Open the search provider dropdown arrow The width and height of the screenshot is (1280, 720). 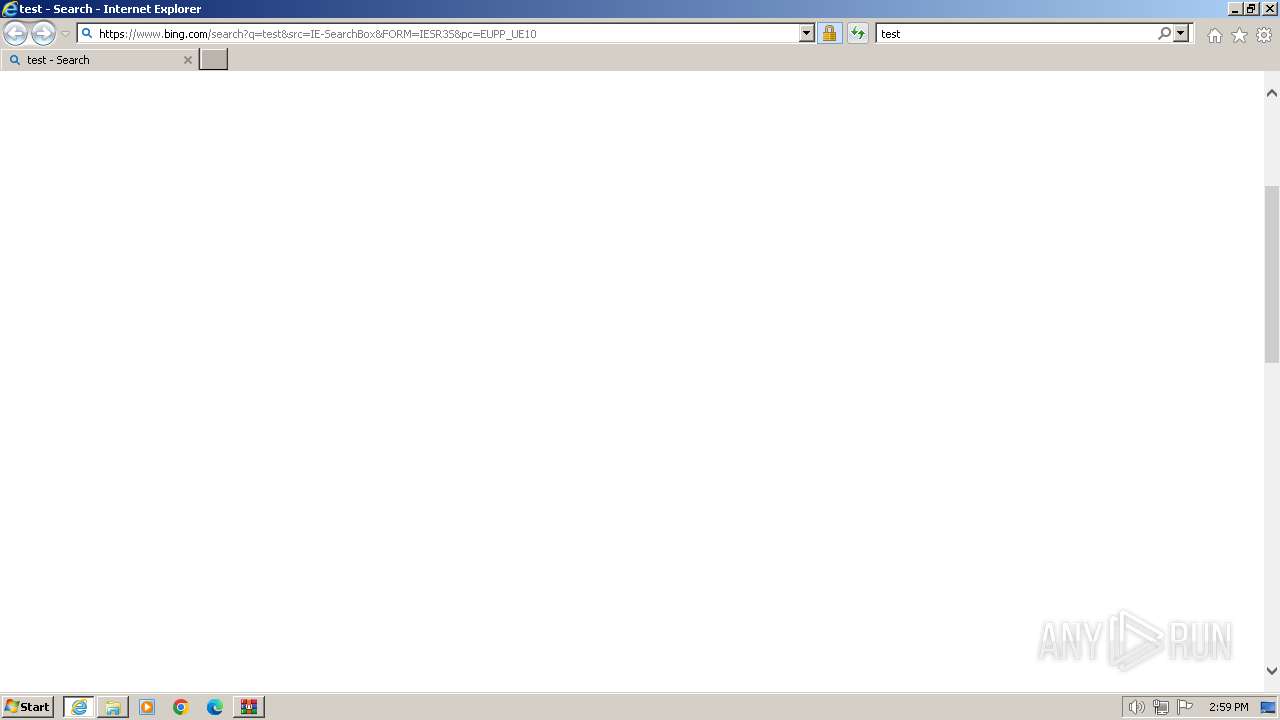click(x=1181, y=34)
